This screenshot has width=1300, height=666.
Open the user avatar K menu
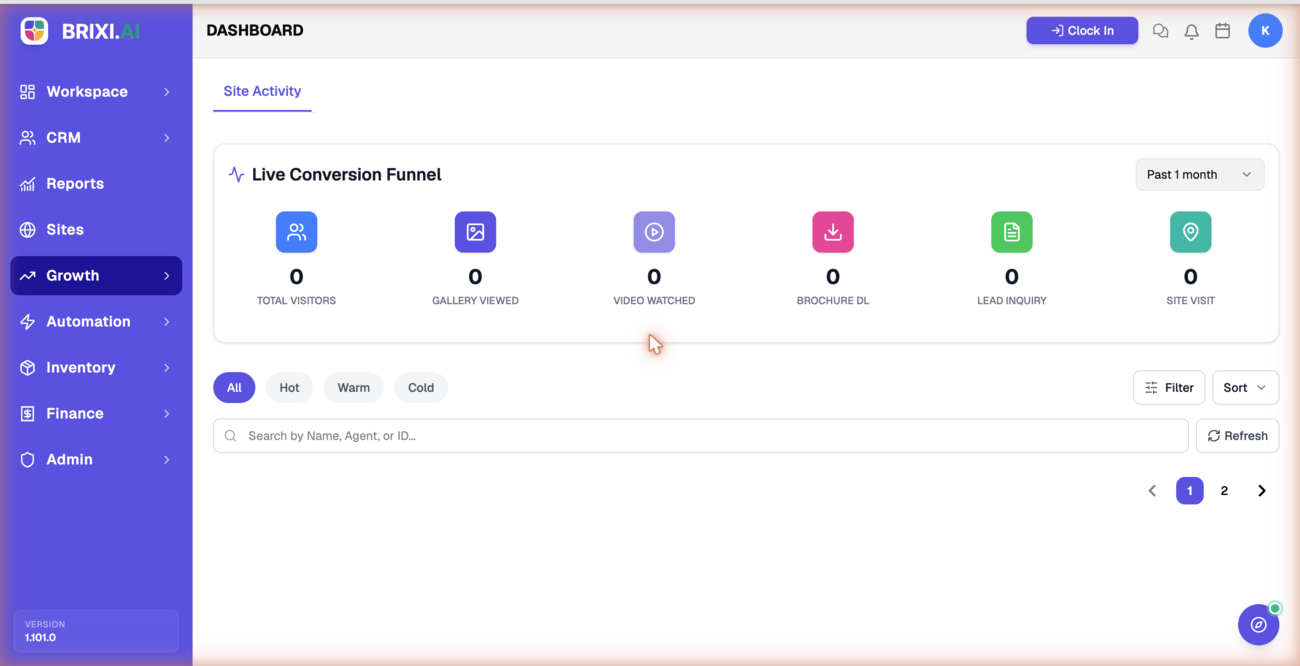[1265, 31]
